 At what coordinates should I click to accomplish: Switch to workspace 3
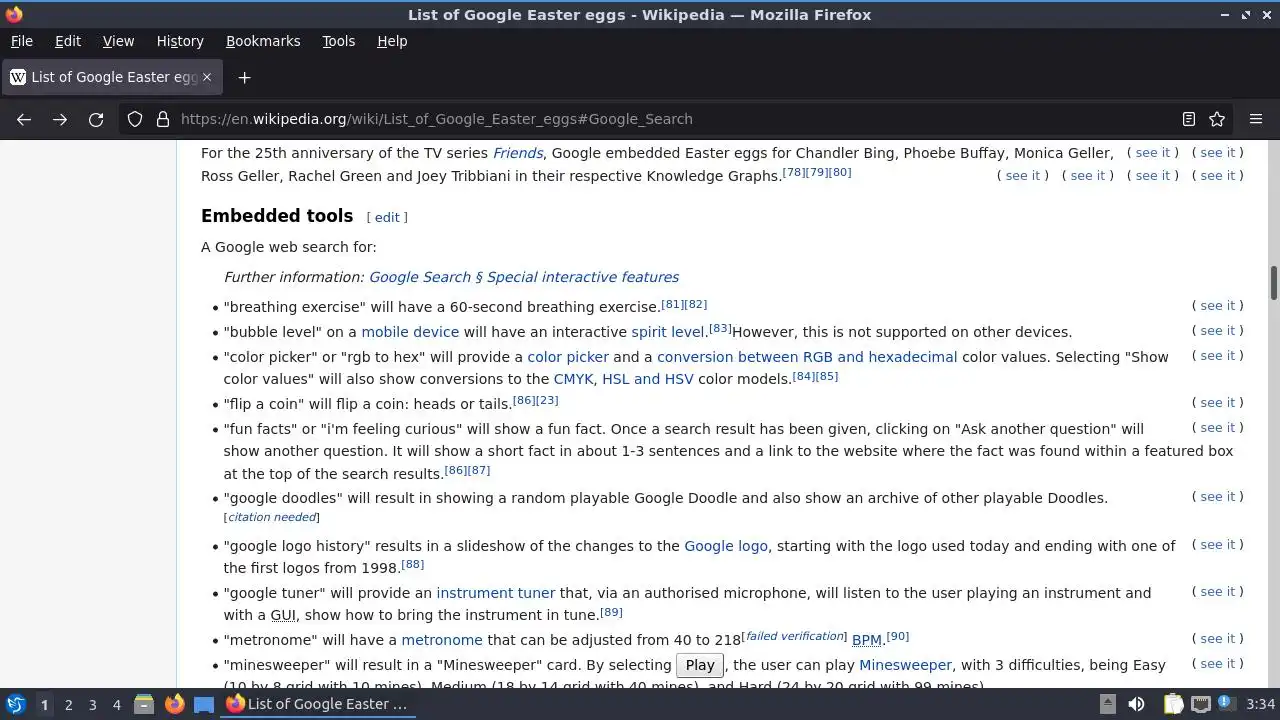click(x=92, y=704)
